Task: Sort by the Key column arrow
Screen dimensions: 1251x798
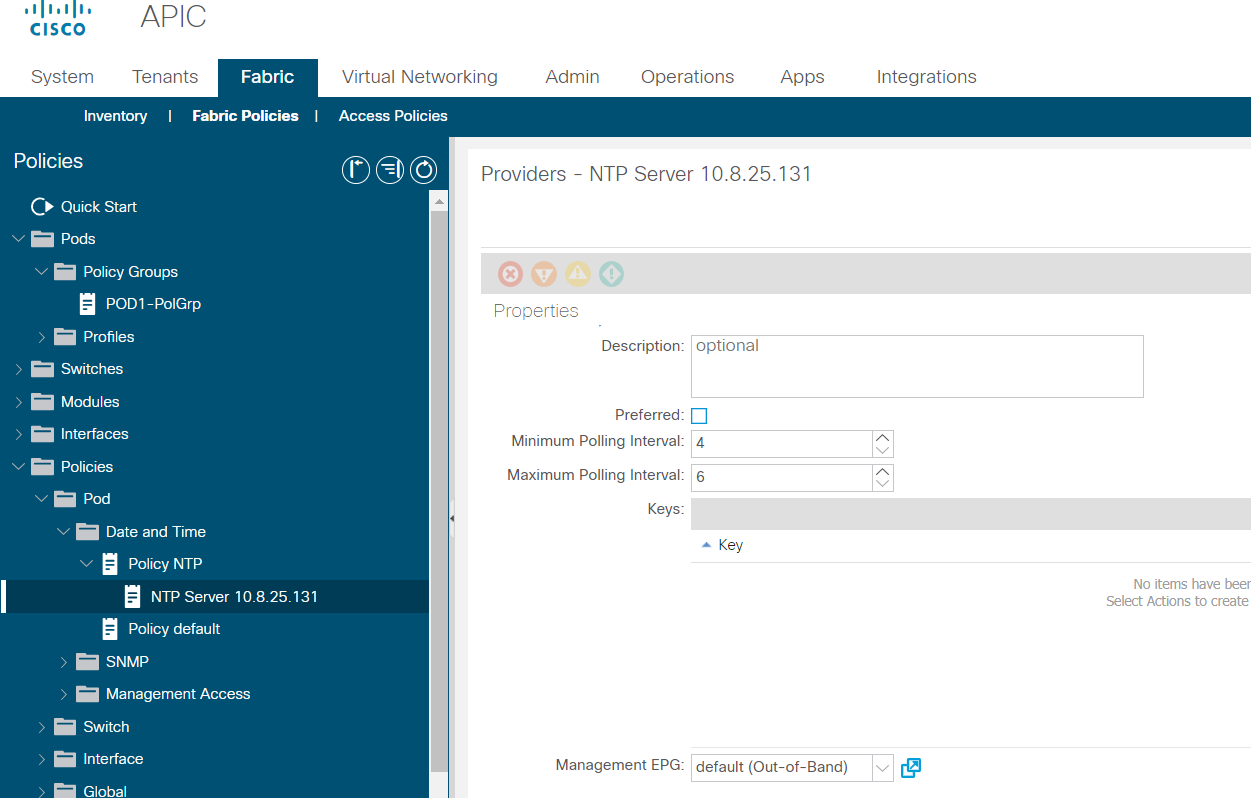Action: tap(706, 545)
